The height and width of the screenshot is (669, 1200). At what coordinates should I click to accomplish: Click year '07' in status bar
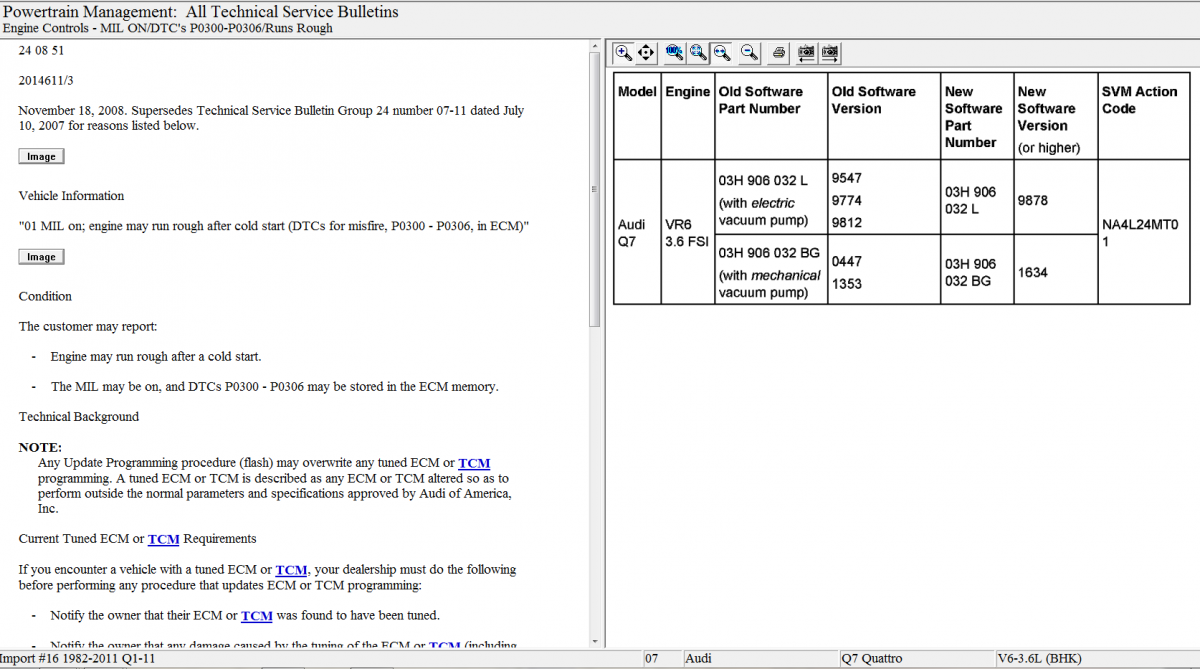651,659
